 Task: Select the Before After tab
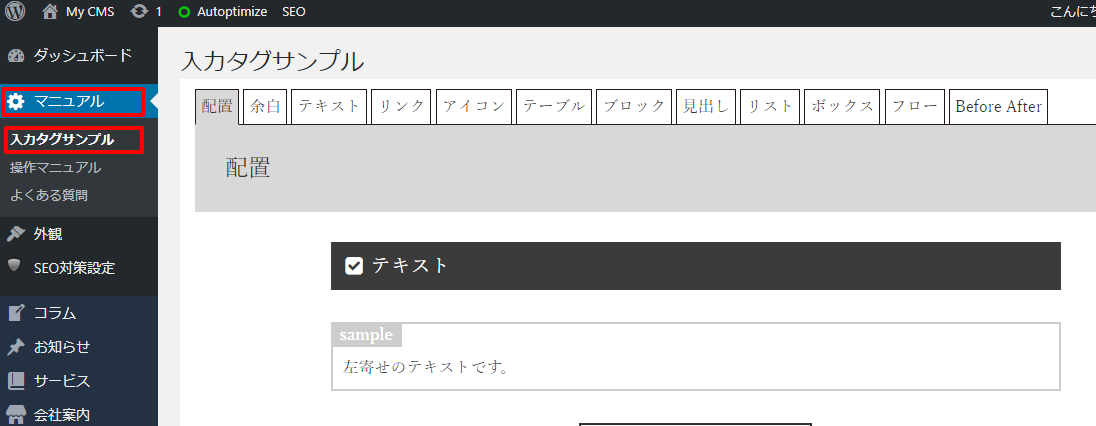998,106
